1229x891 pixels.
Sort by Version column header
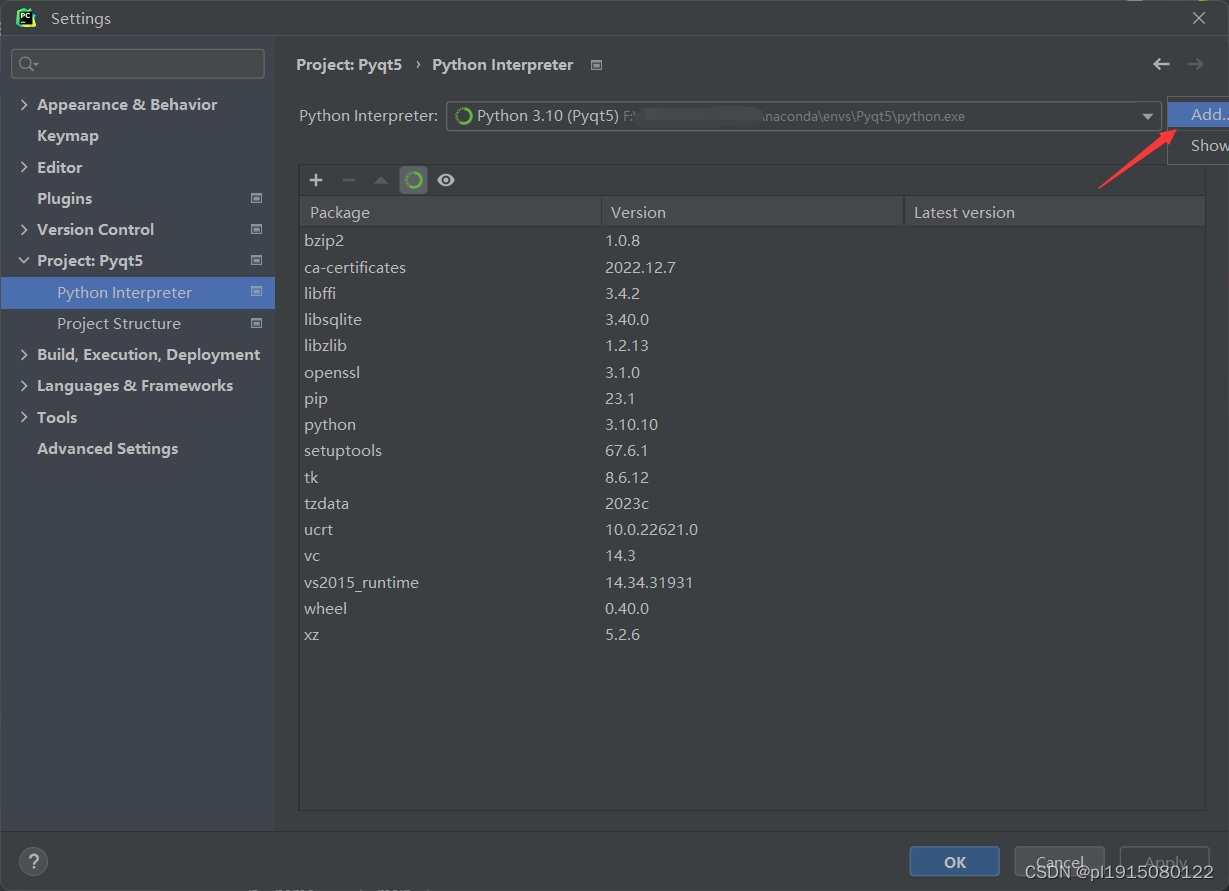click(752, 212)
